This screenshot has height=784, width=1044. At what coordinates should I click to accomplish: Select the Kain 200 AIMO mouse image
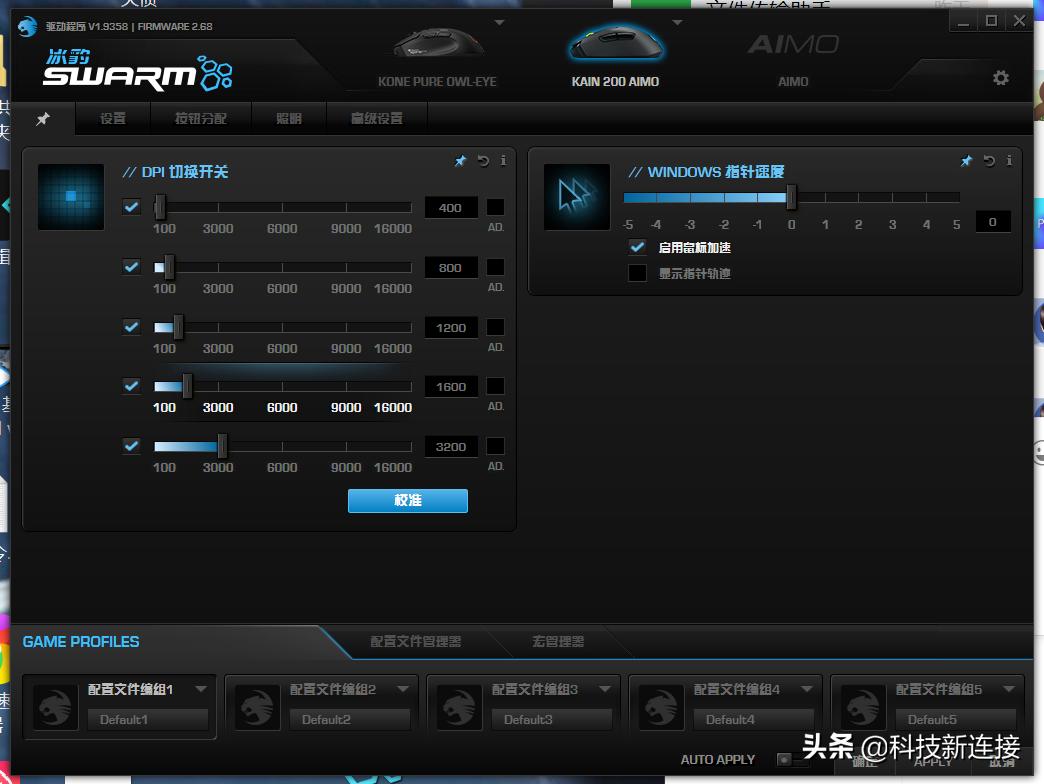tap(615, 43)
